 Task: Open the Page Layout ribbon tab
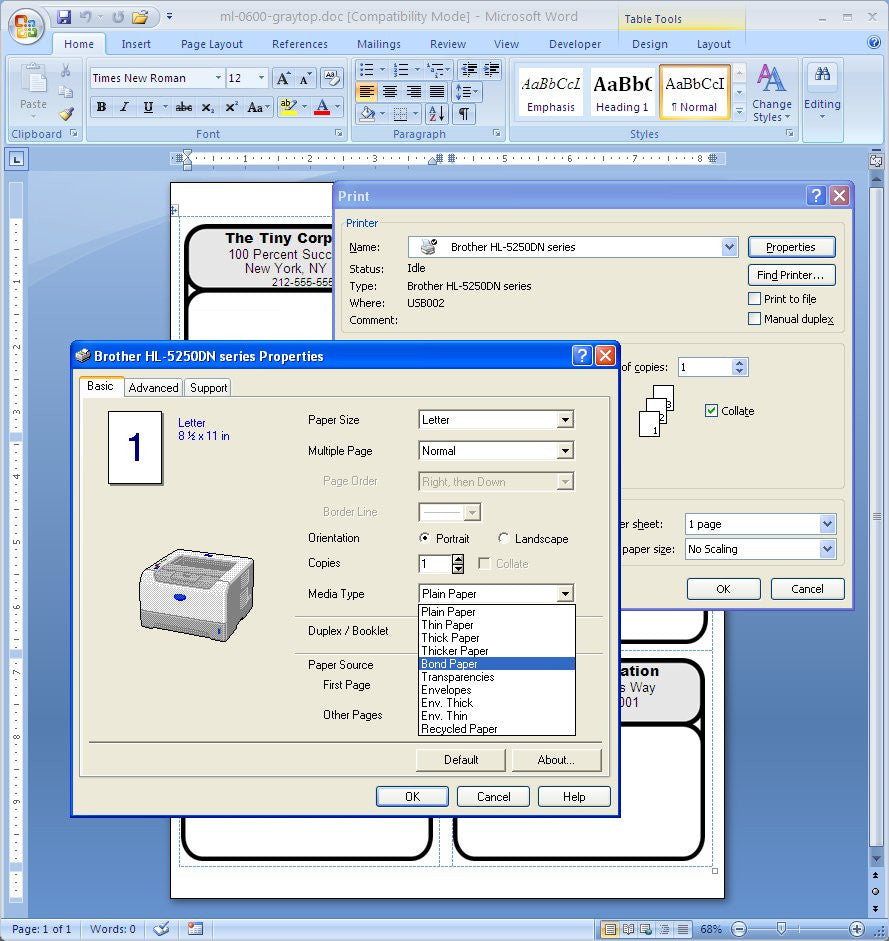tap(211, 44)
